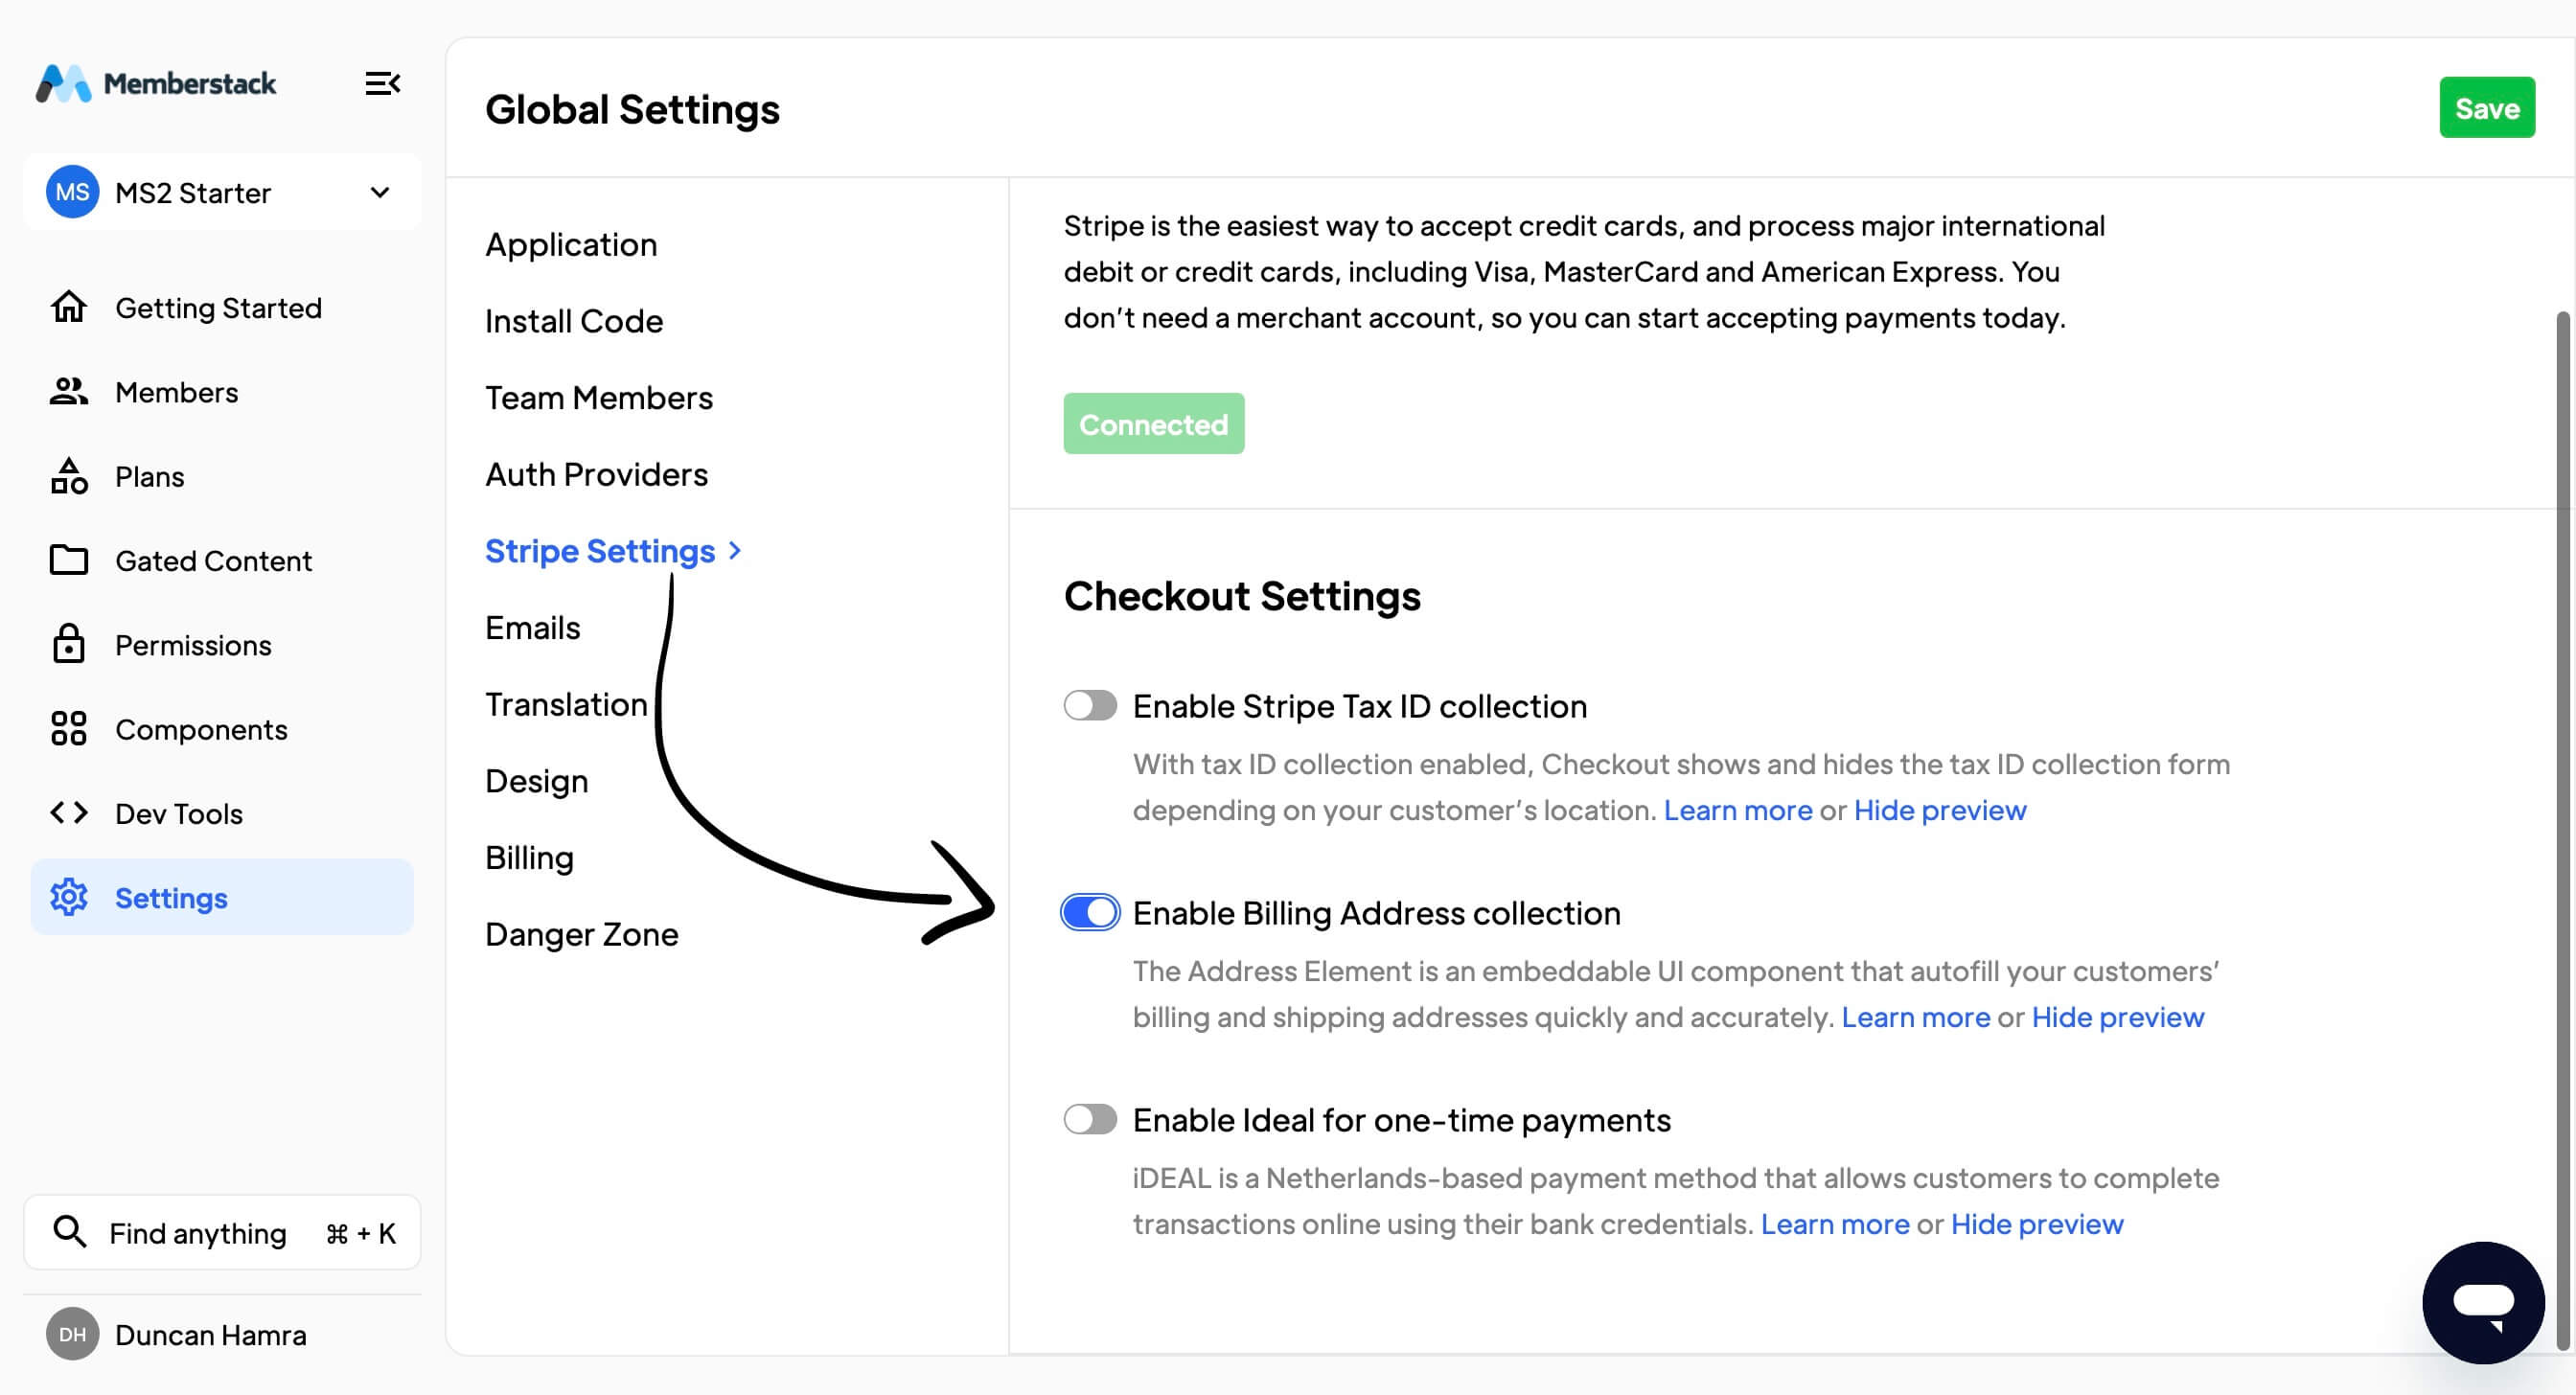Image resolution: width=2576 pixels, height=1395 pixels.
Task: Disable Billing Address collection toggle
Action: (x=1090, y=912)
